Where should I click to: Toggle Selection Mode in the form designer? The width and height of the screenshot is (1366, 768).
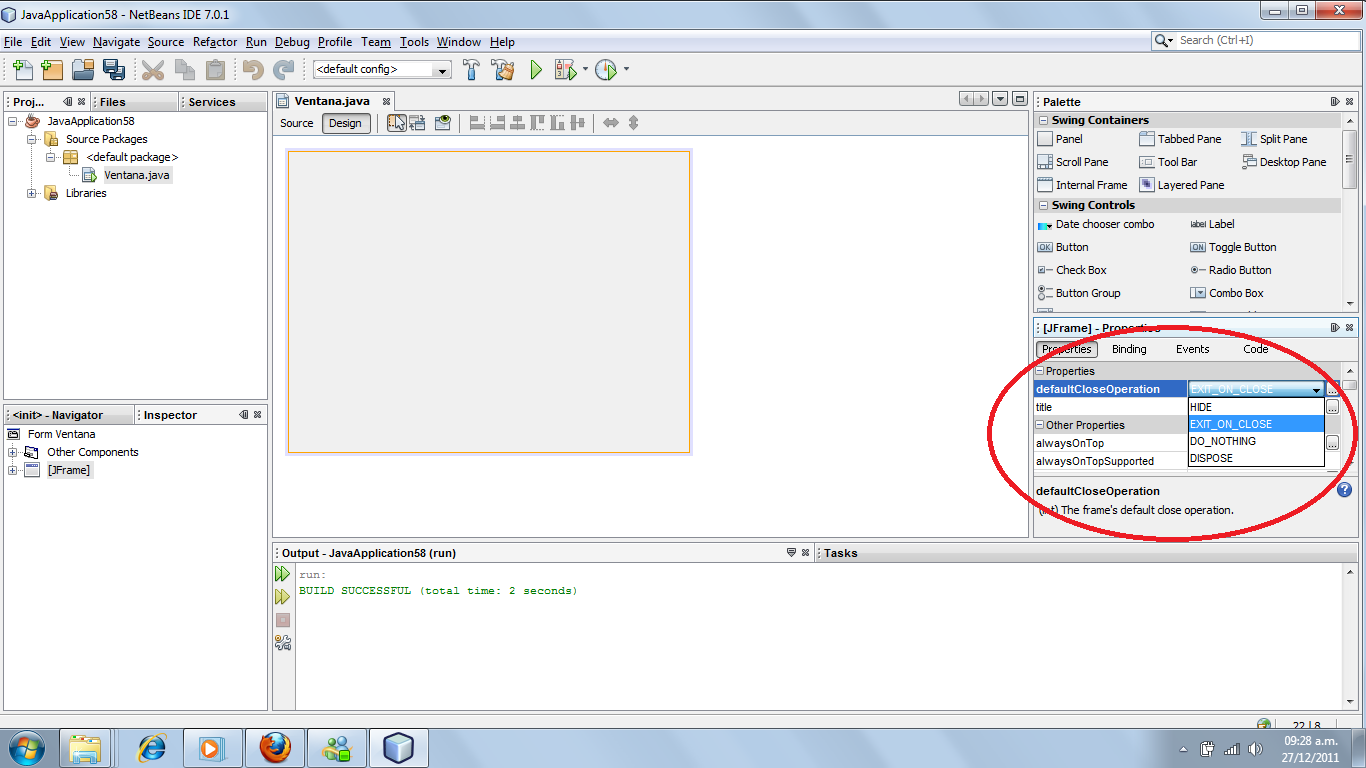pyautogui.click(x=397, y=122)
